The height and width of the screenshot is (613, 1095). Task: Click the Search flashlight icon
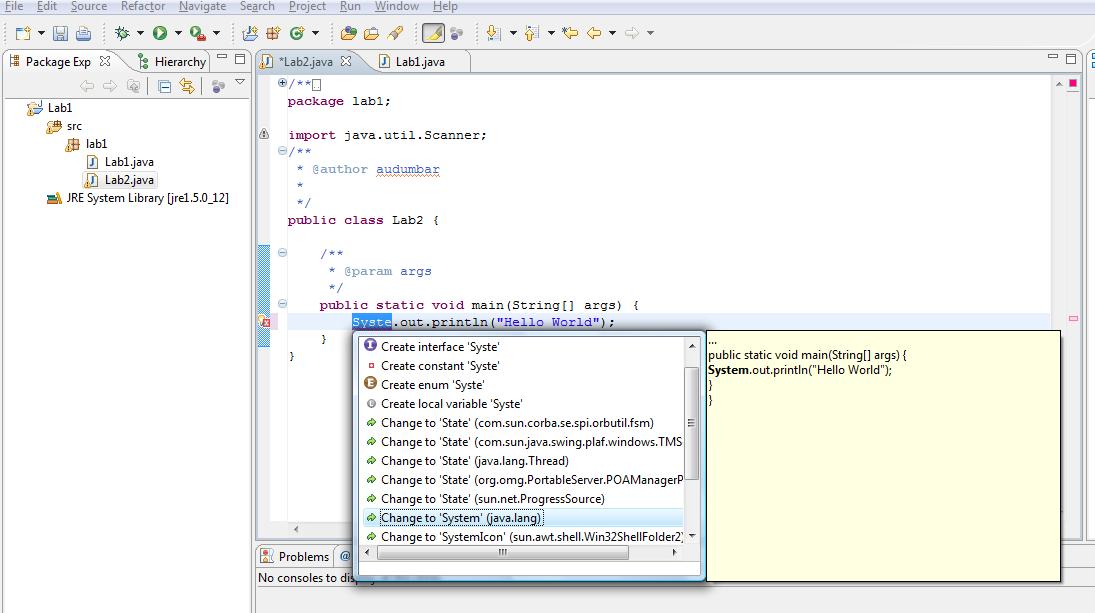(396, 33)
